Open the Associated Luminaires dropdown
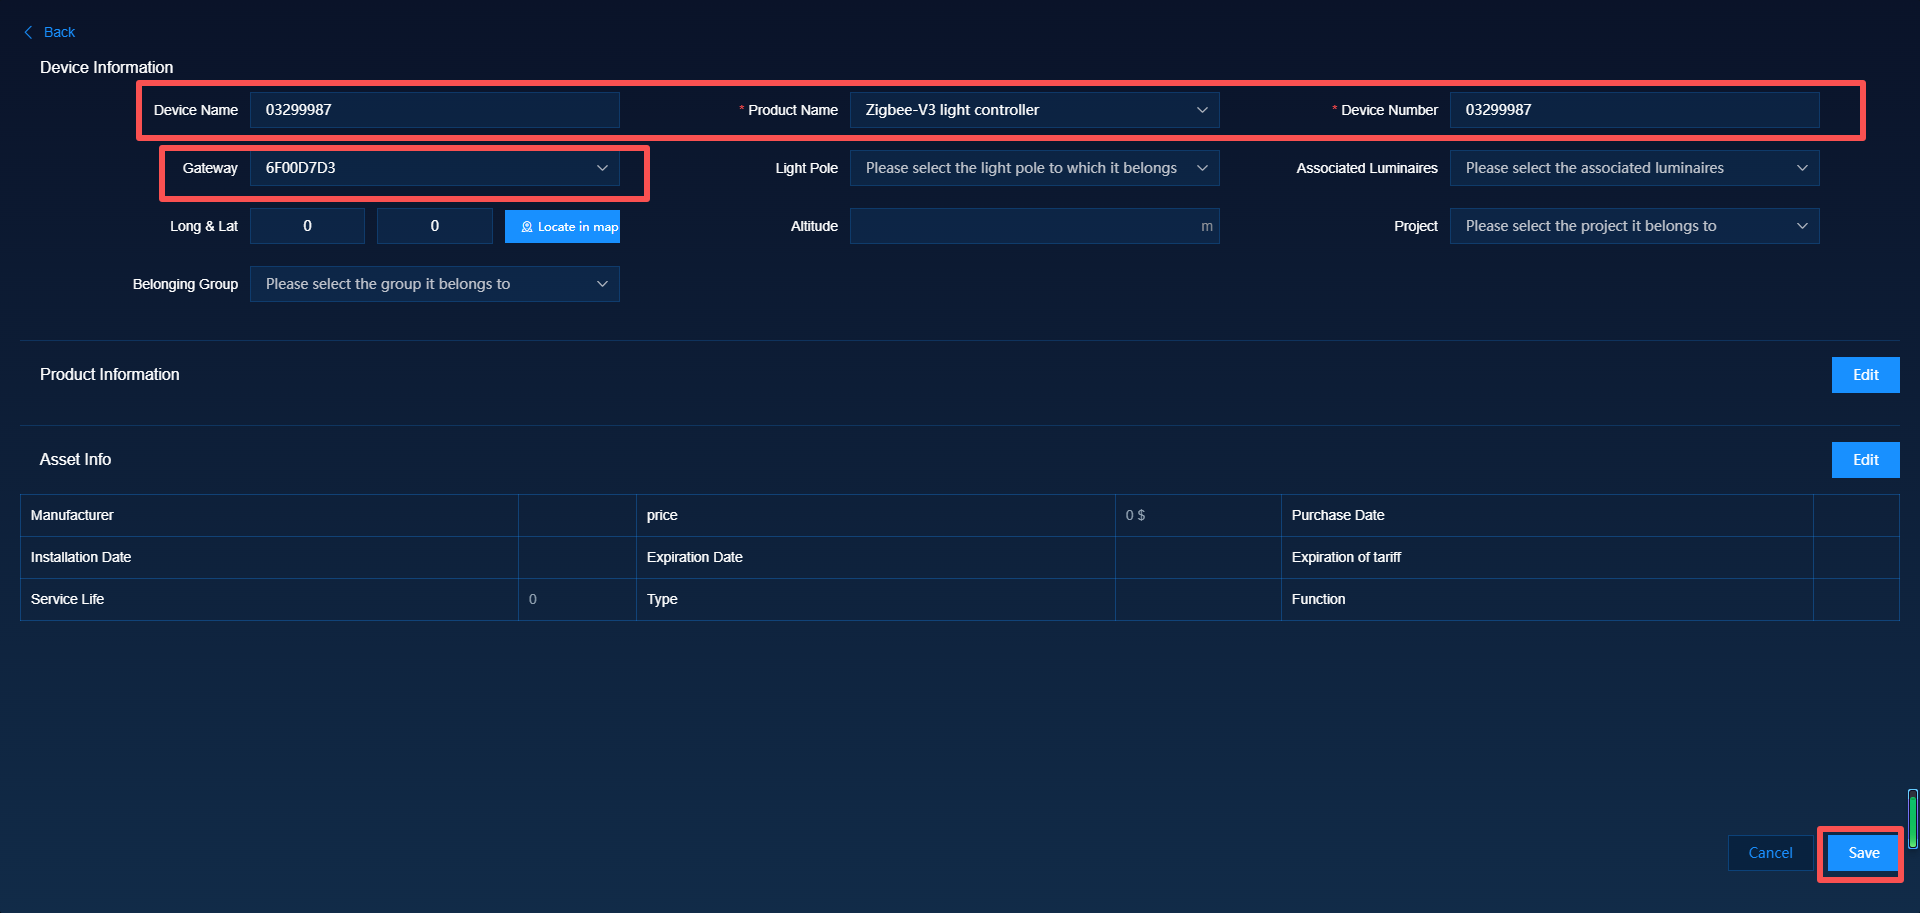The height and width of the screenshot is (913, 1920). (x=1633, y=168)
